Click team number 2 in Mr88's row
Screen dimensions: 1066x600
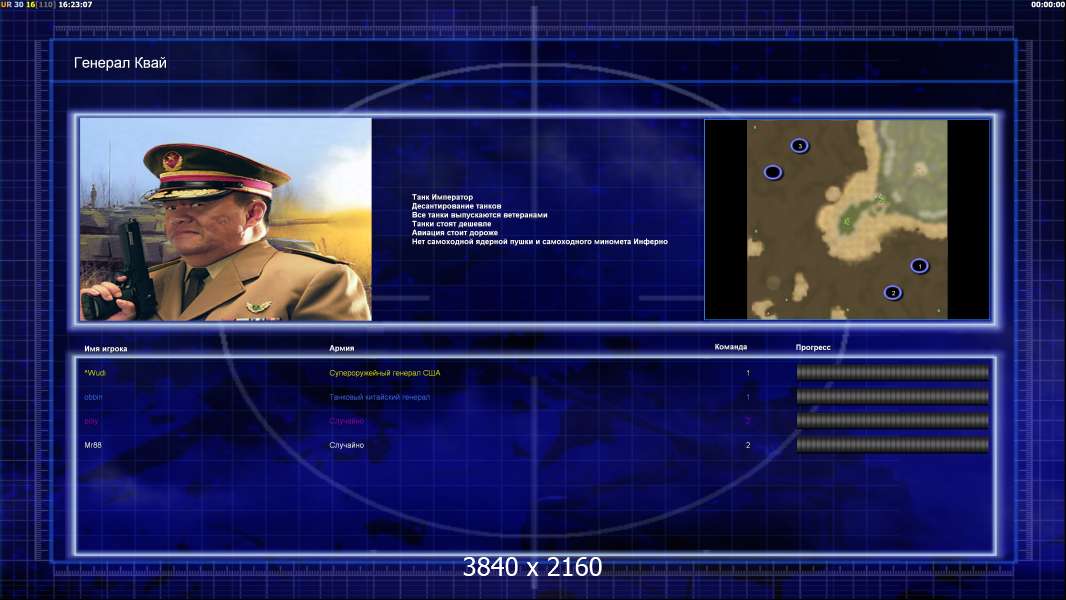[748, 445]
